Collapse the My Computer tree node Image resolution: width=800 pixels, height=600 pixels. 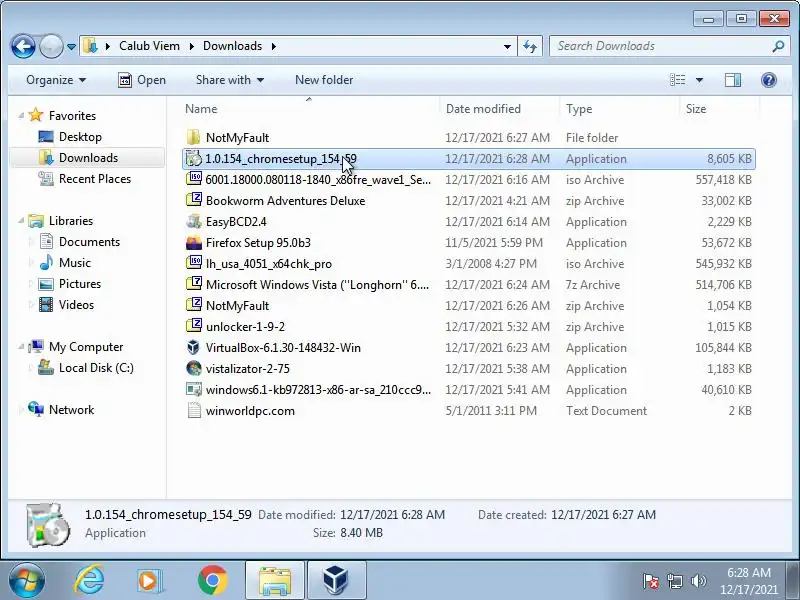(x=21, y=346)
